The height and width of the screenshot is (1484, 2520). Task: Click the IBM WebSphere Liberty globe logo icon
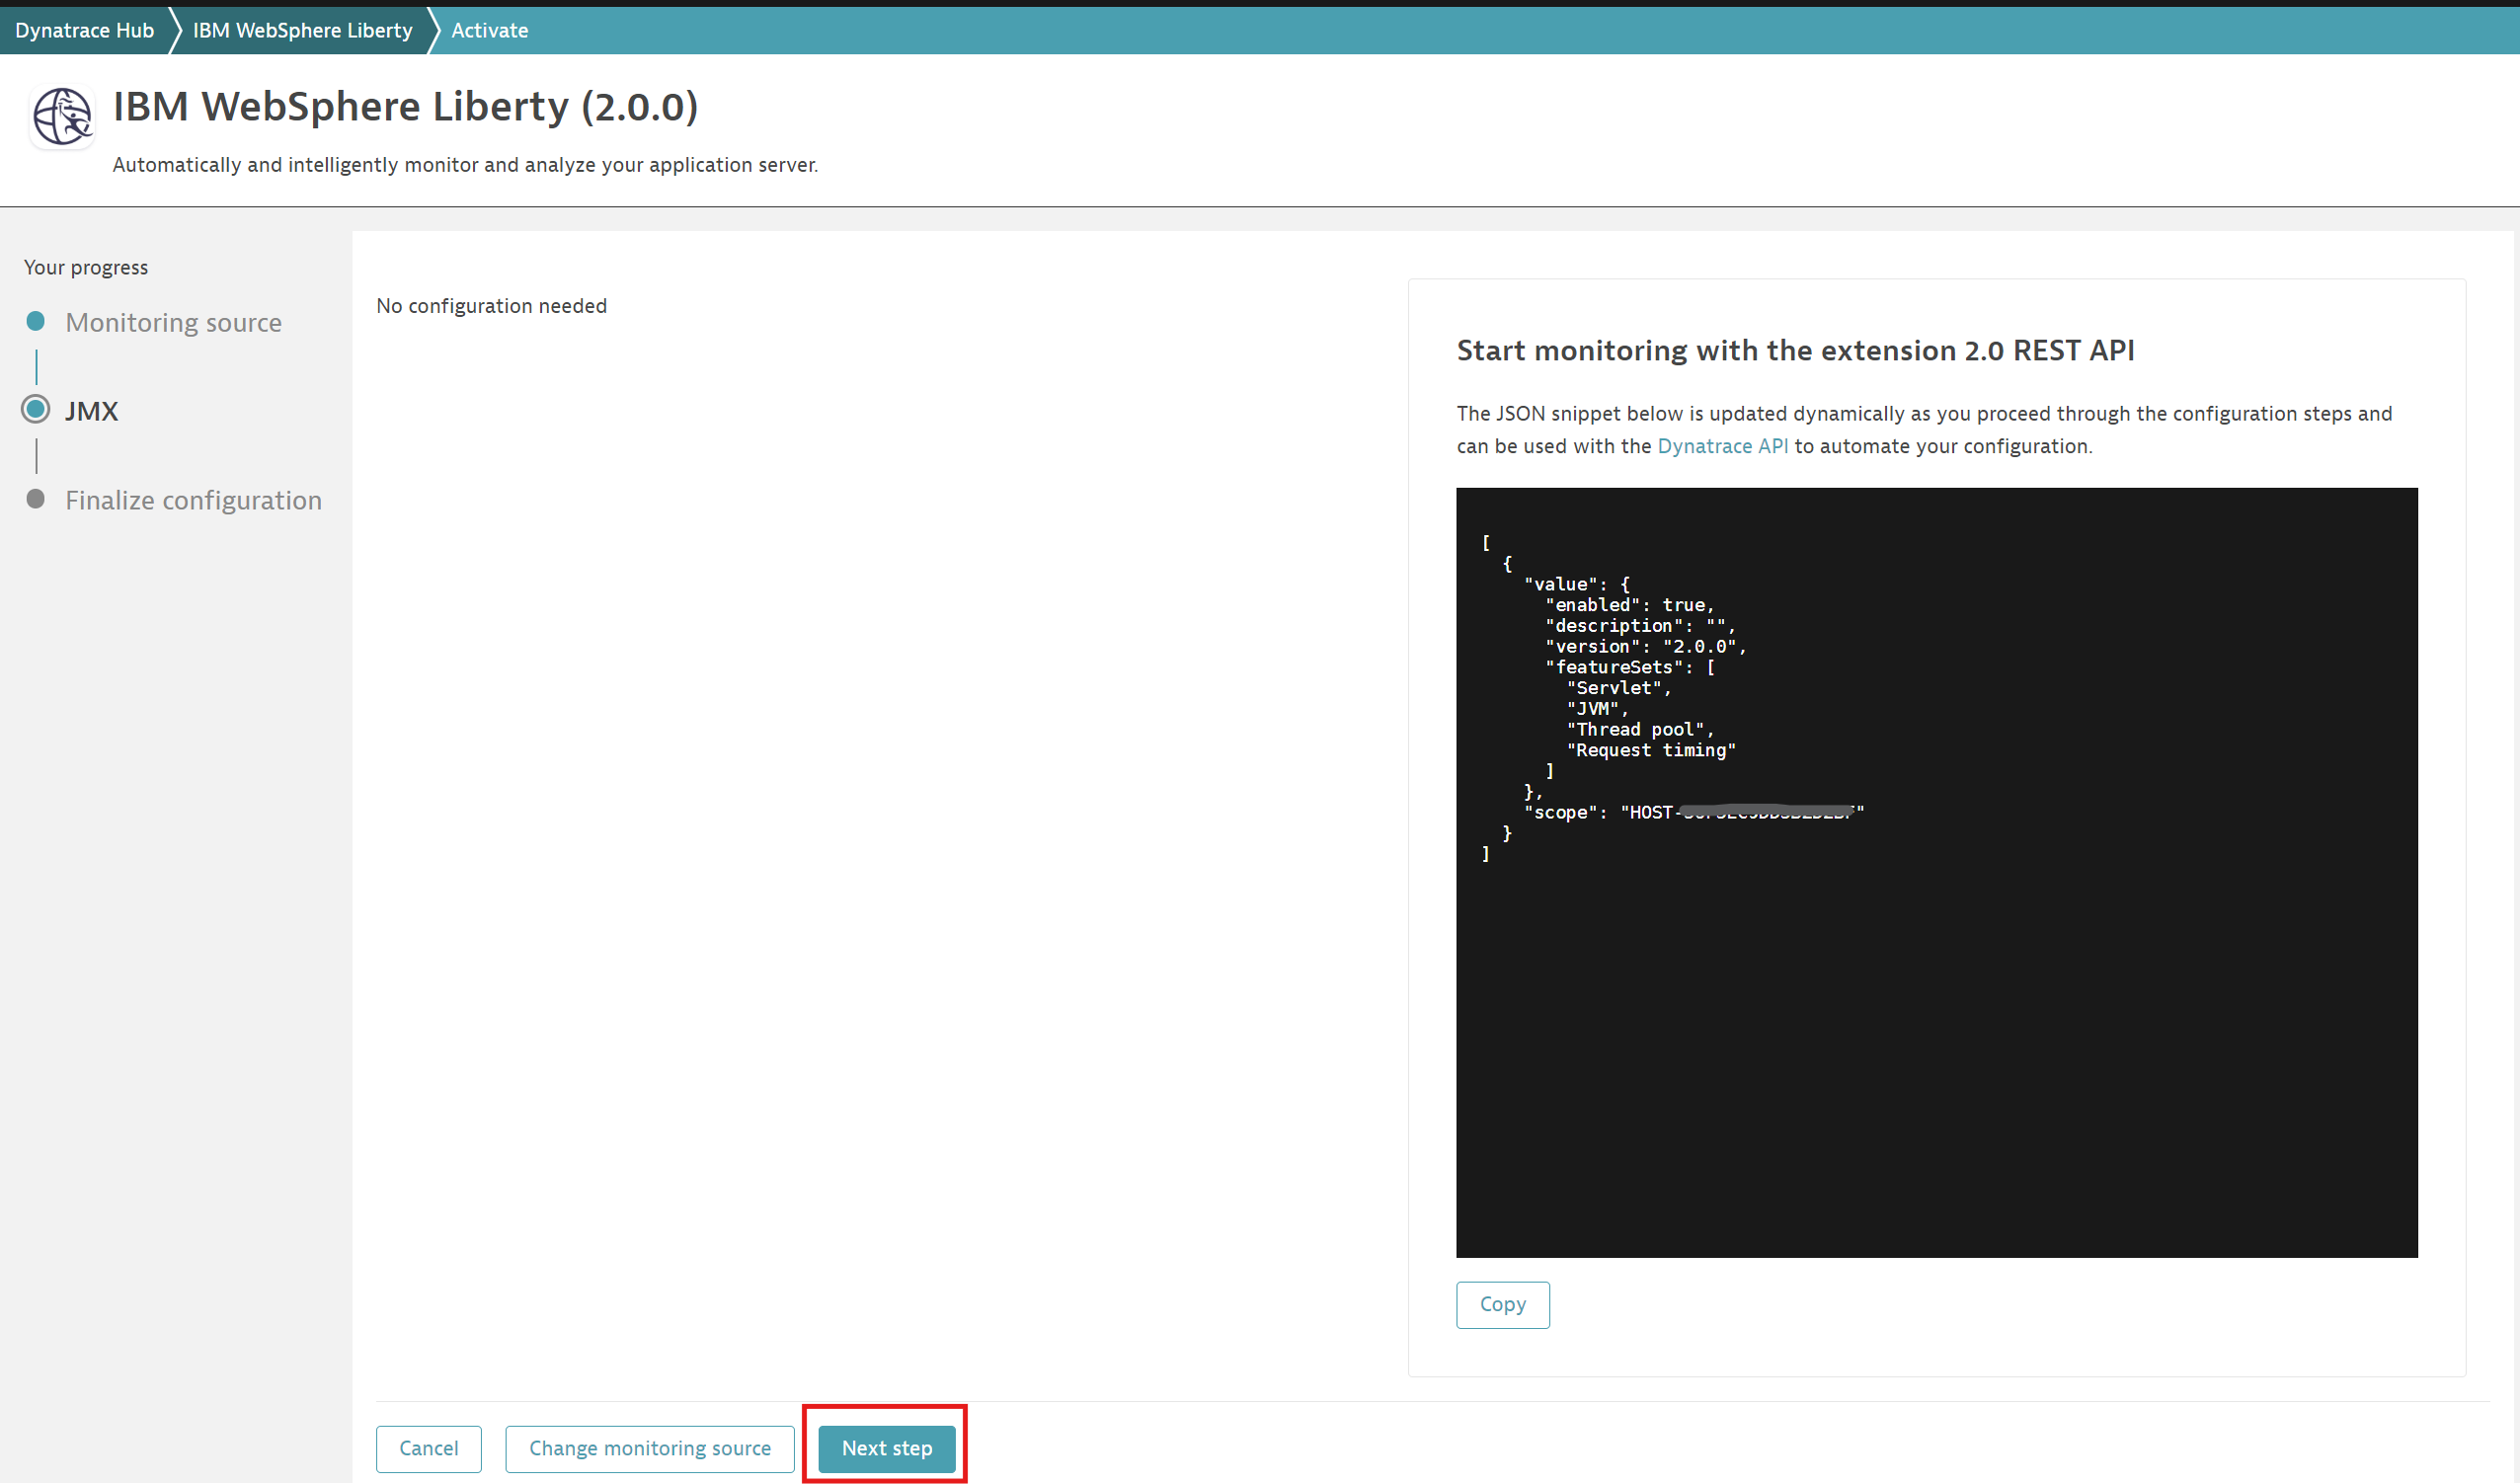[x=62, y=117]
